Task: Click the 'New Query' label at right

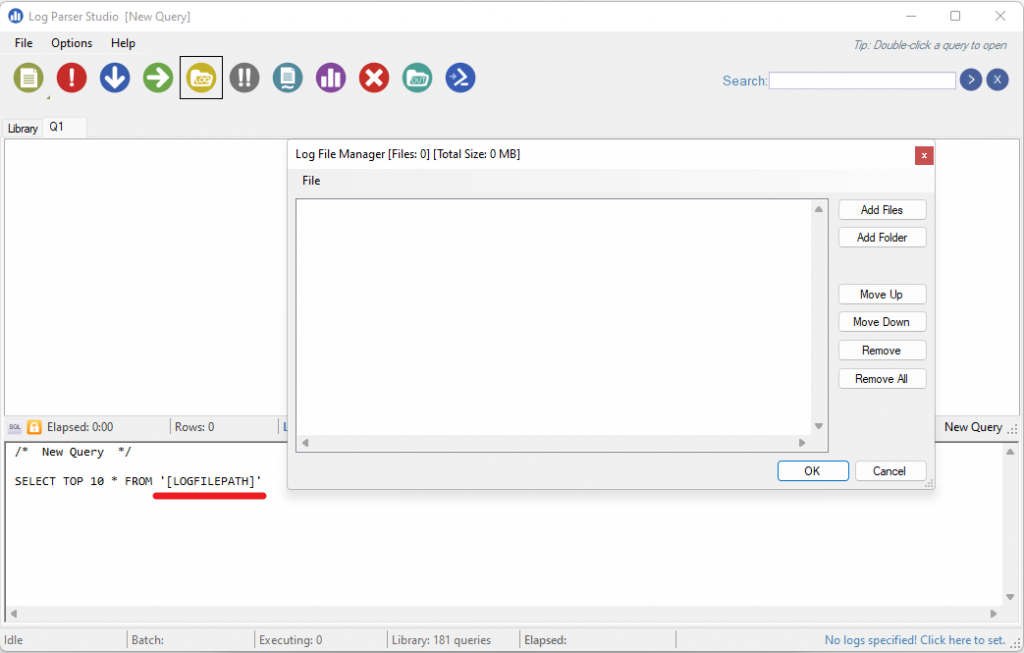Action: [x=973, y=427]
